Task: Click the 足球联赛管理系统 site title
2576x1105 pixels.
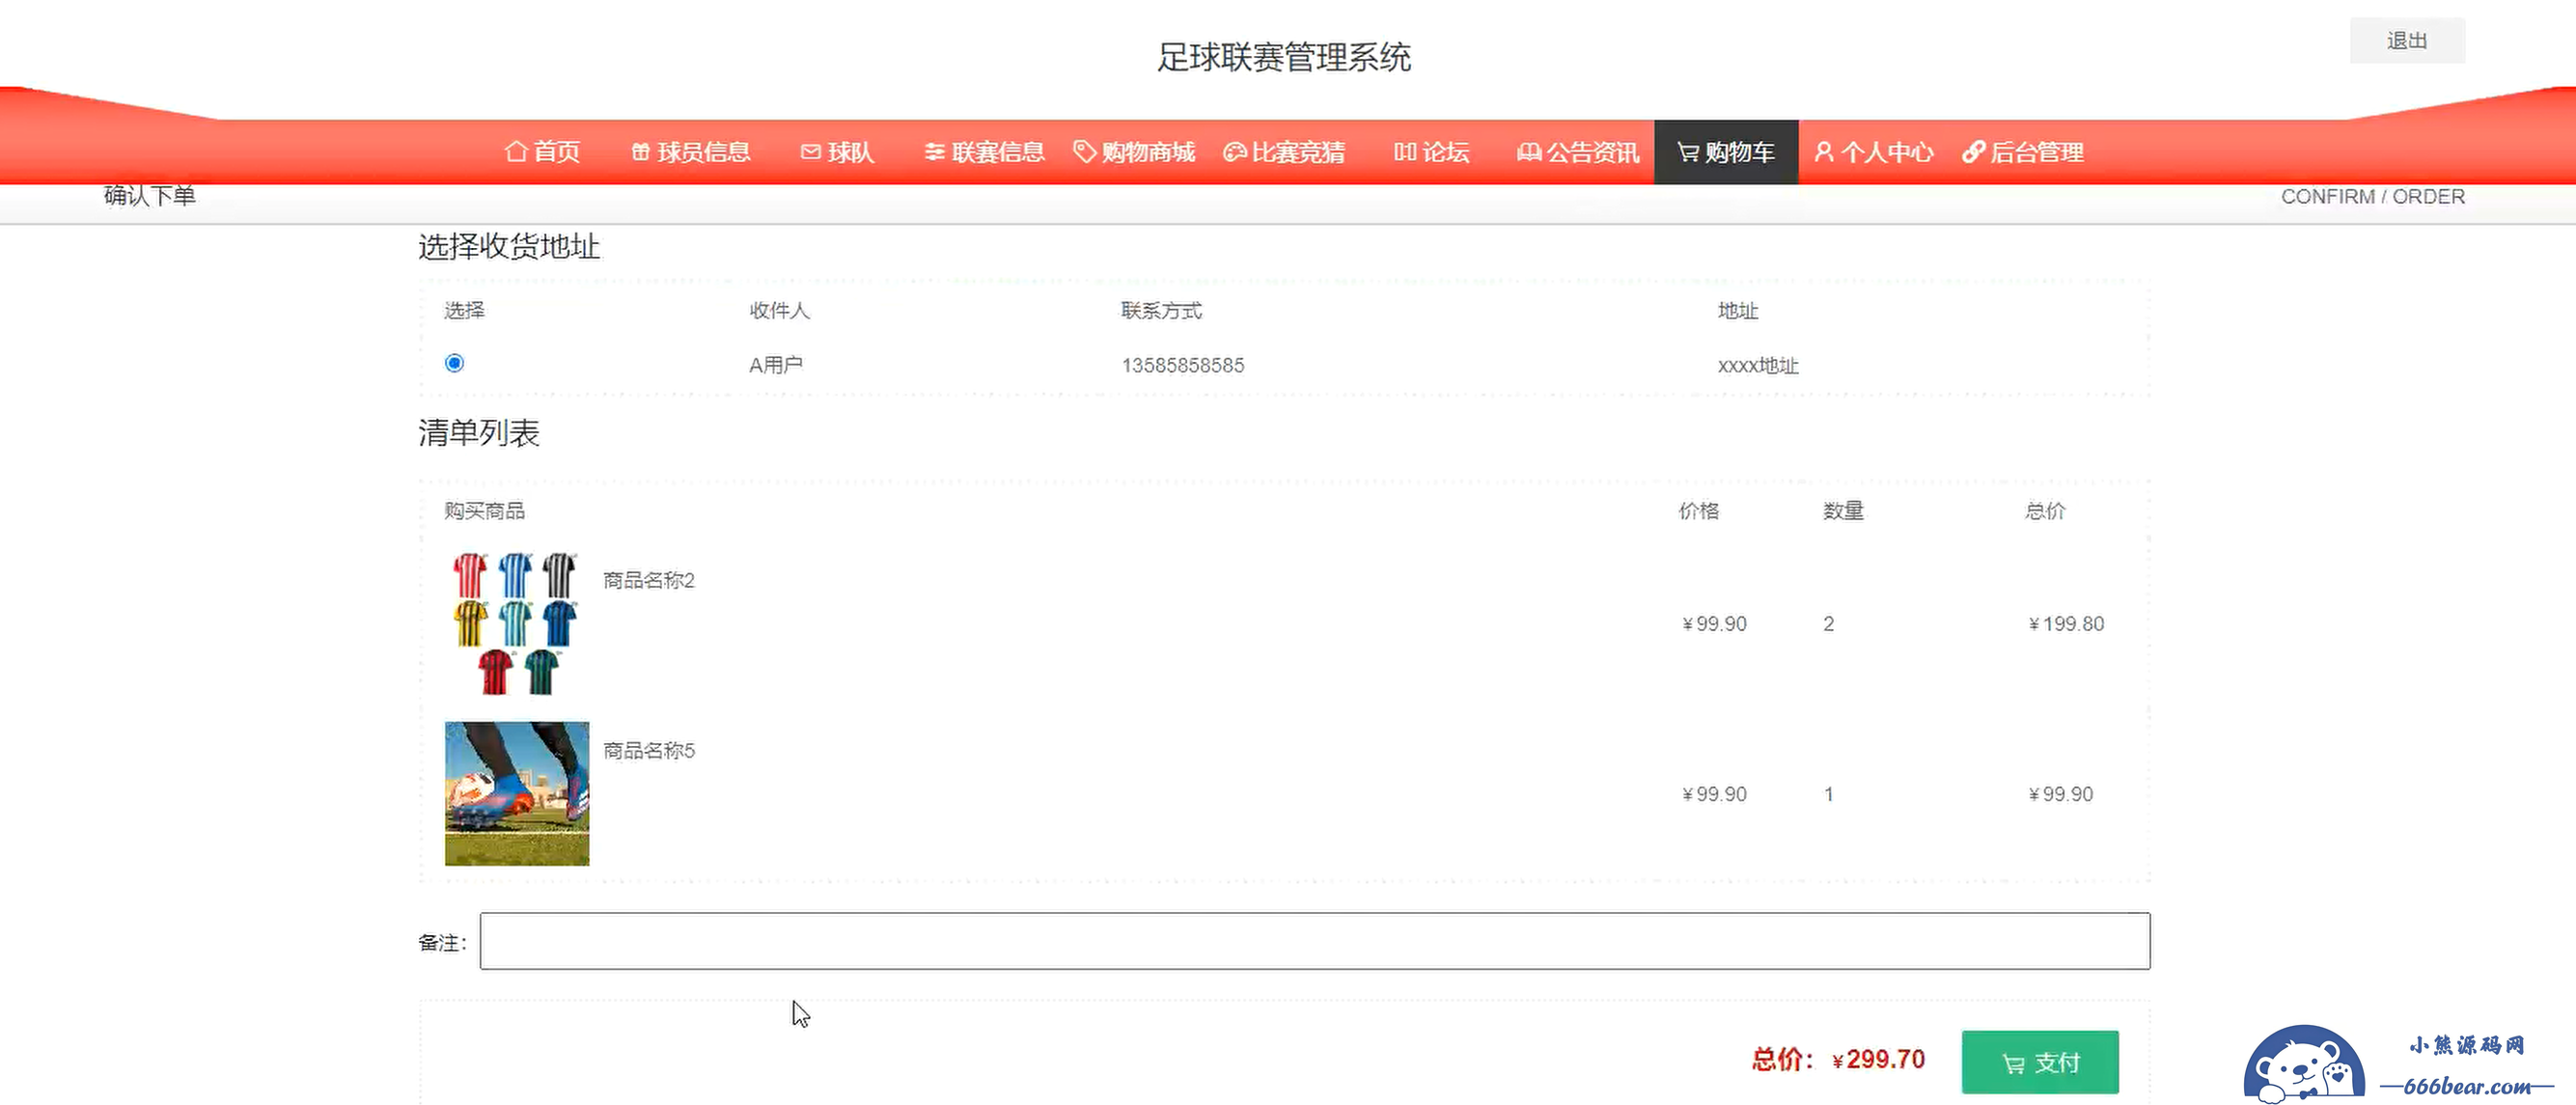Action: [x=1284, y=57]
